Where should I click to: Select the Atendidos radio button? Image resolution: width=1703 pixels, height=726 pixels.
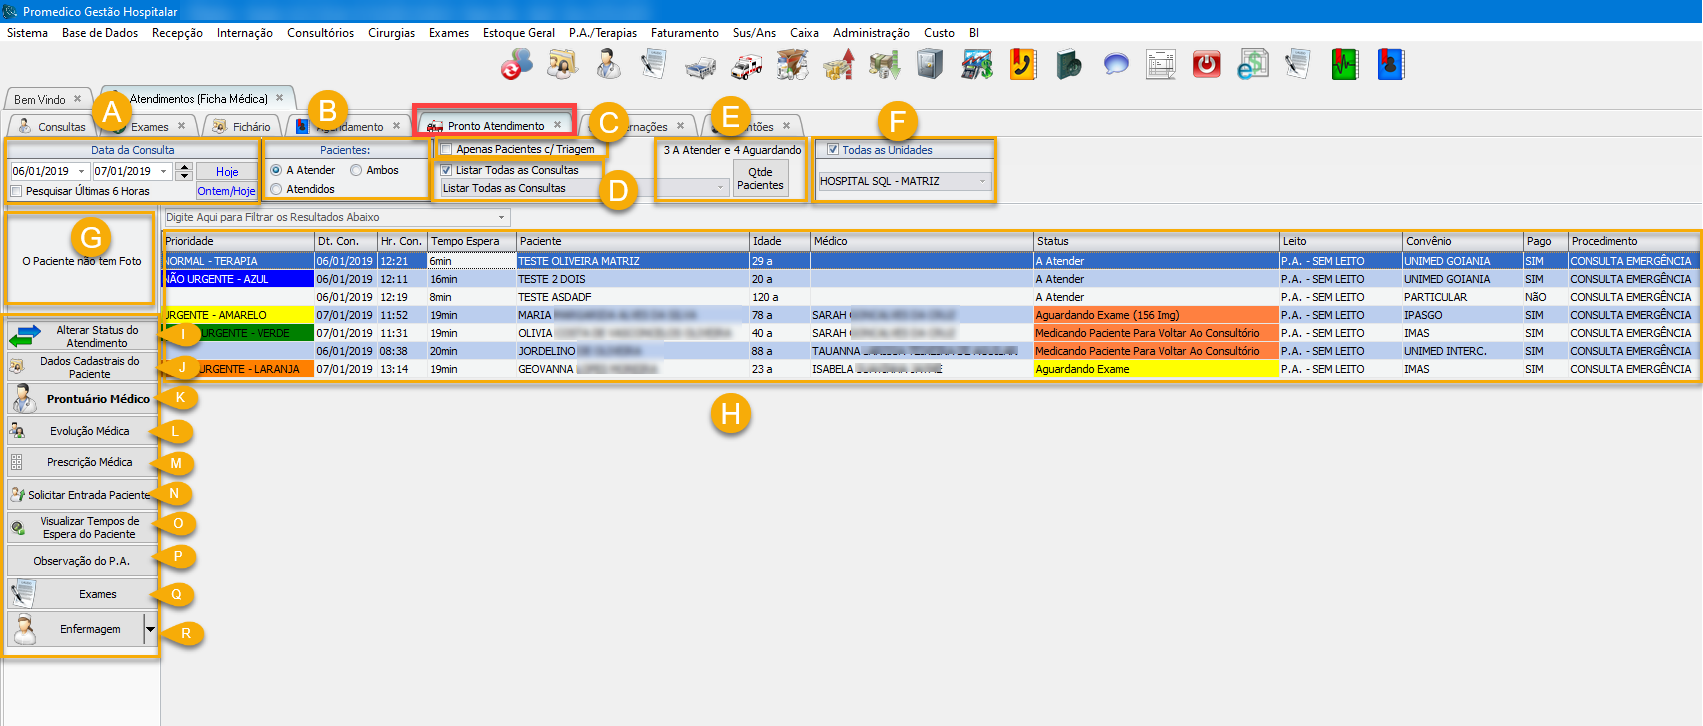(x=276, y=189)
